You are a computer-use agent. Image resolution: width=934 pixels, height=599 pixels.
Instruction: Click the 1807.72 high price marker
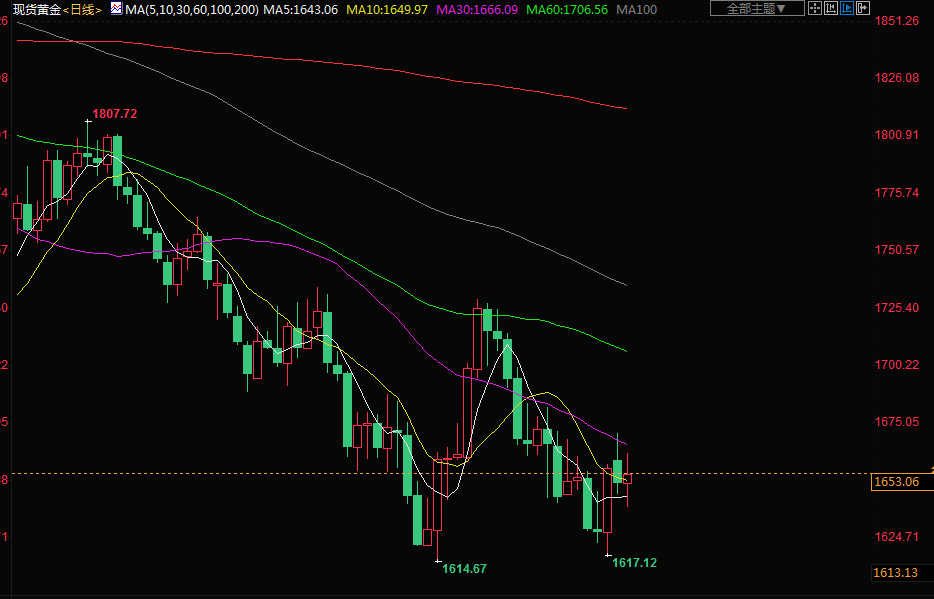pyautogui.click(x=114, y=114)
